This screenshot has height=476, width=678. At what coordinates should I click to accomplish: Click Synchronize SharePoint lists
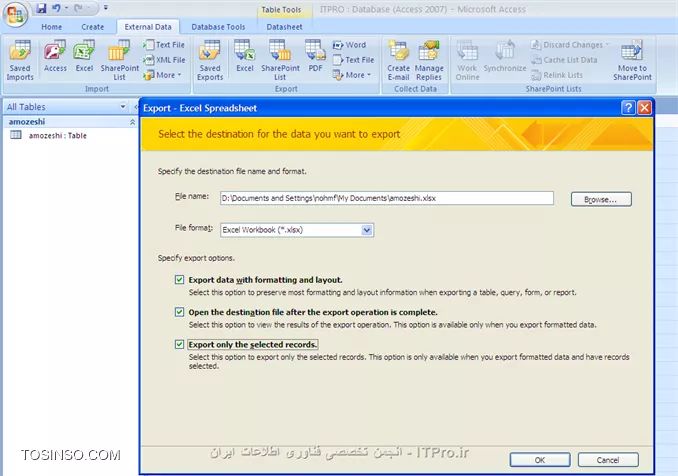pyautogui.click(x=505, y=56)
